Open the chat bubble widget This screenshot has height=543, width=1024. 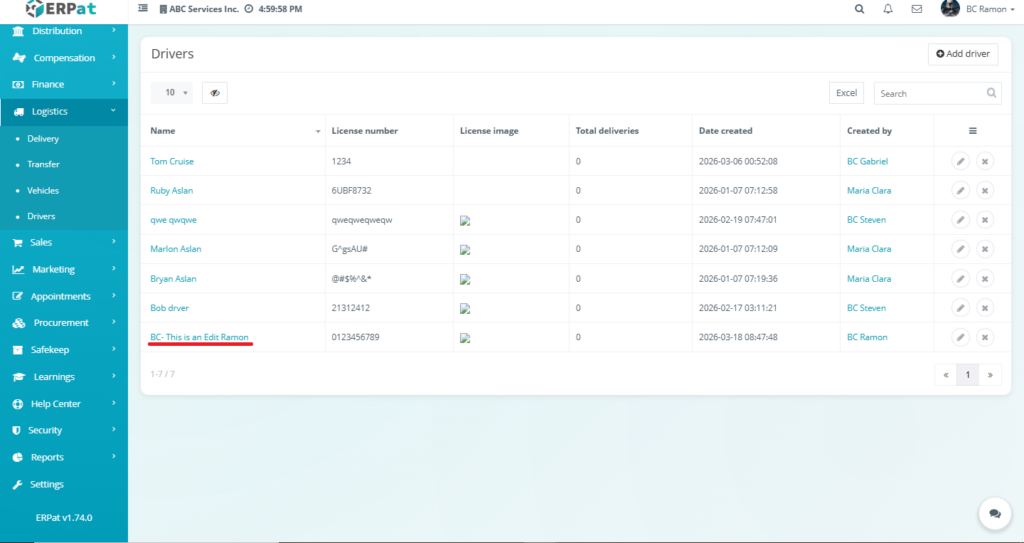pyautogui.click(x=994, y=513)
